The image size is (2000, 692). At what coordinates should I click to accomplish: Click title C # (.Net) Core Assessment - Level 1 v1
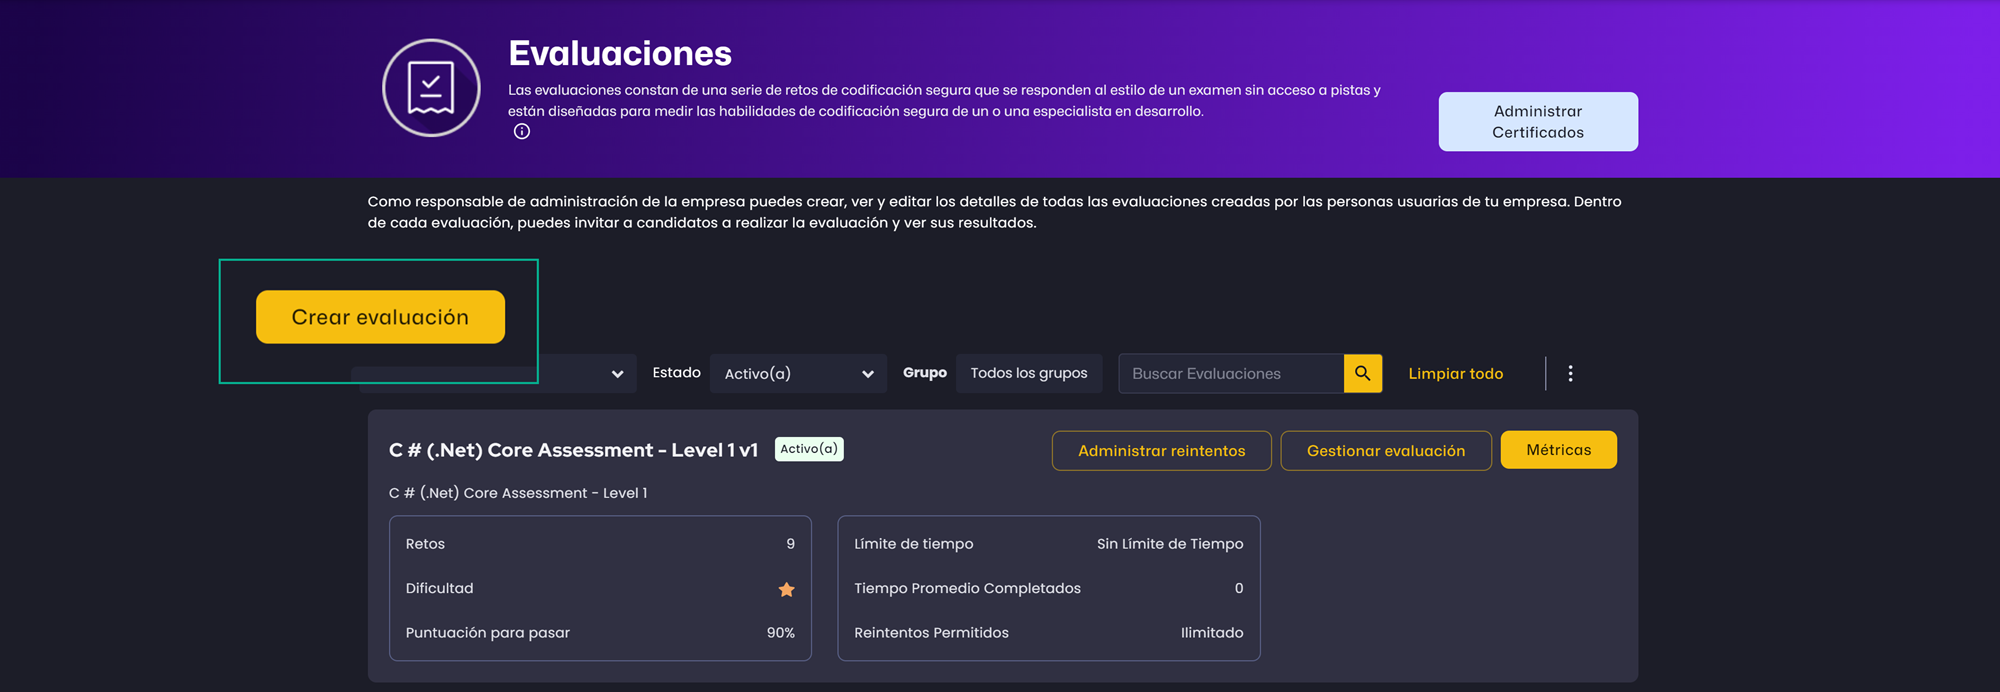[574, 450]
